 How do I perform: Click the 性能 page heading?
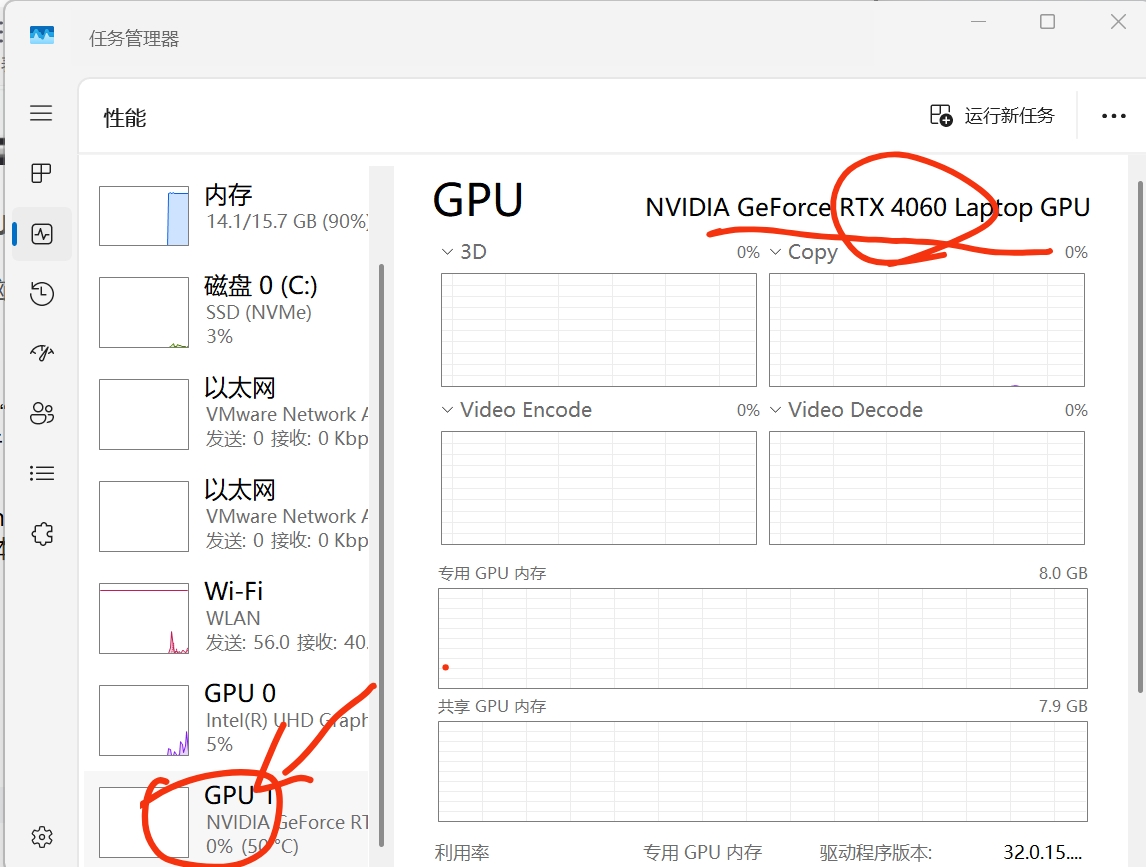(x=125, y=118)
